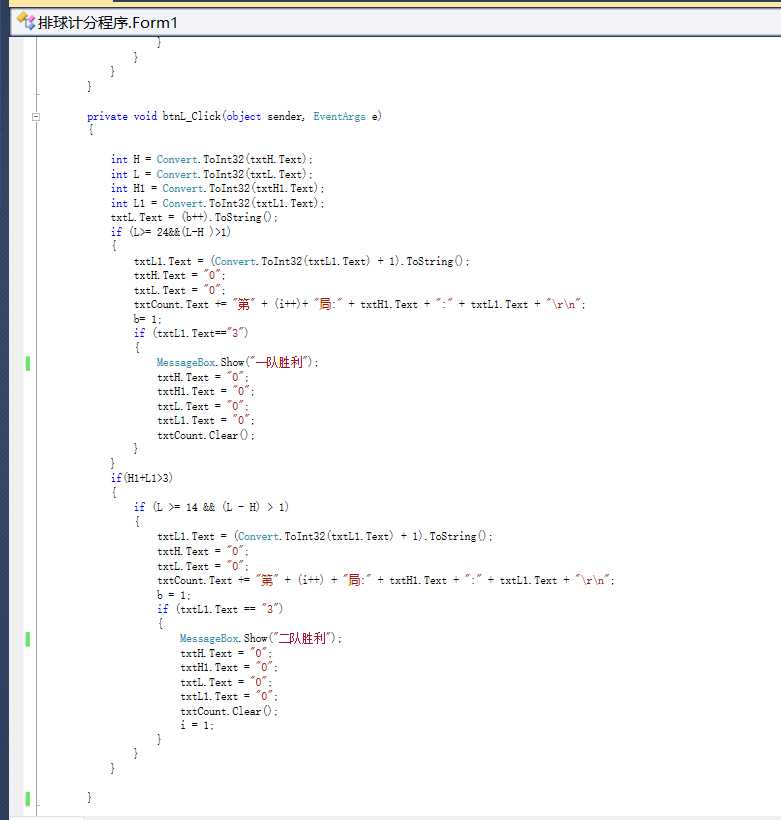Click the btnL_Click method name
Screen dimensions: 781x820
(x=191, y=116)
